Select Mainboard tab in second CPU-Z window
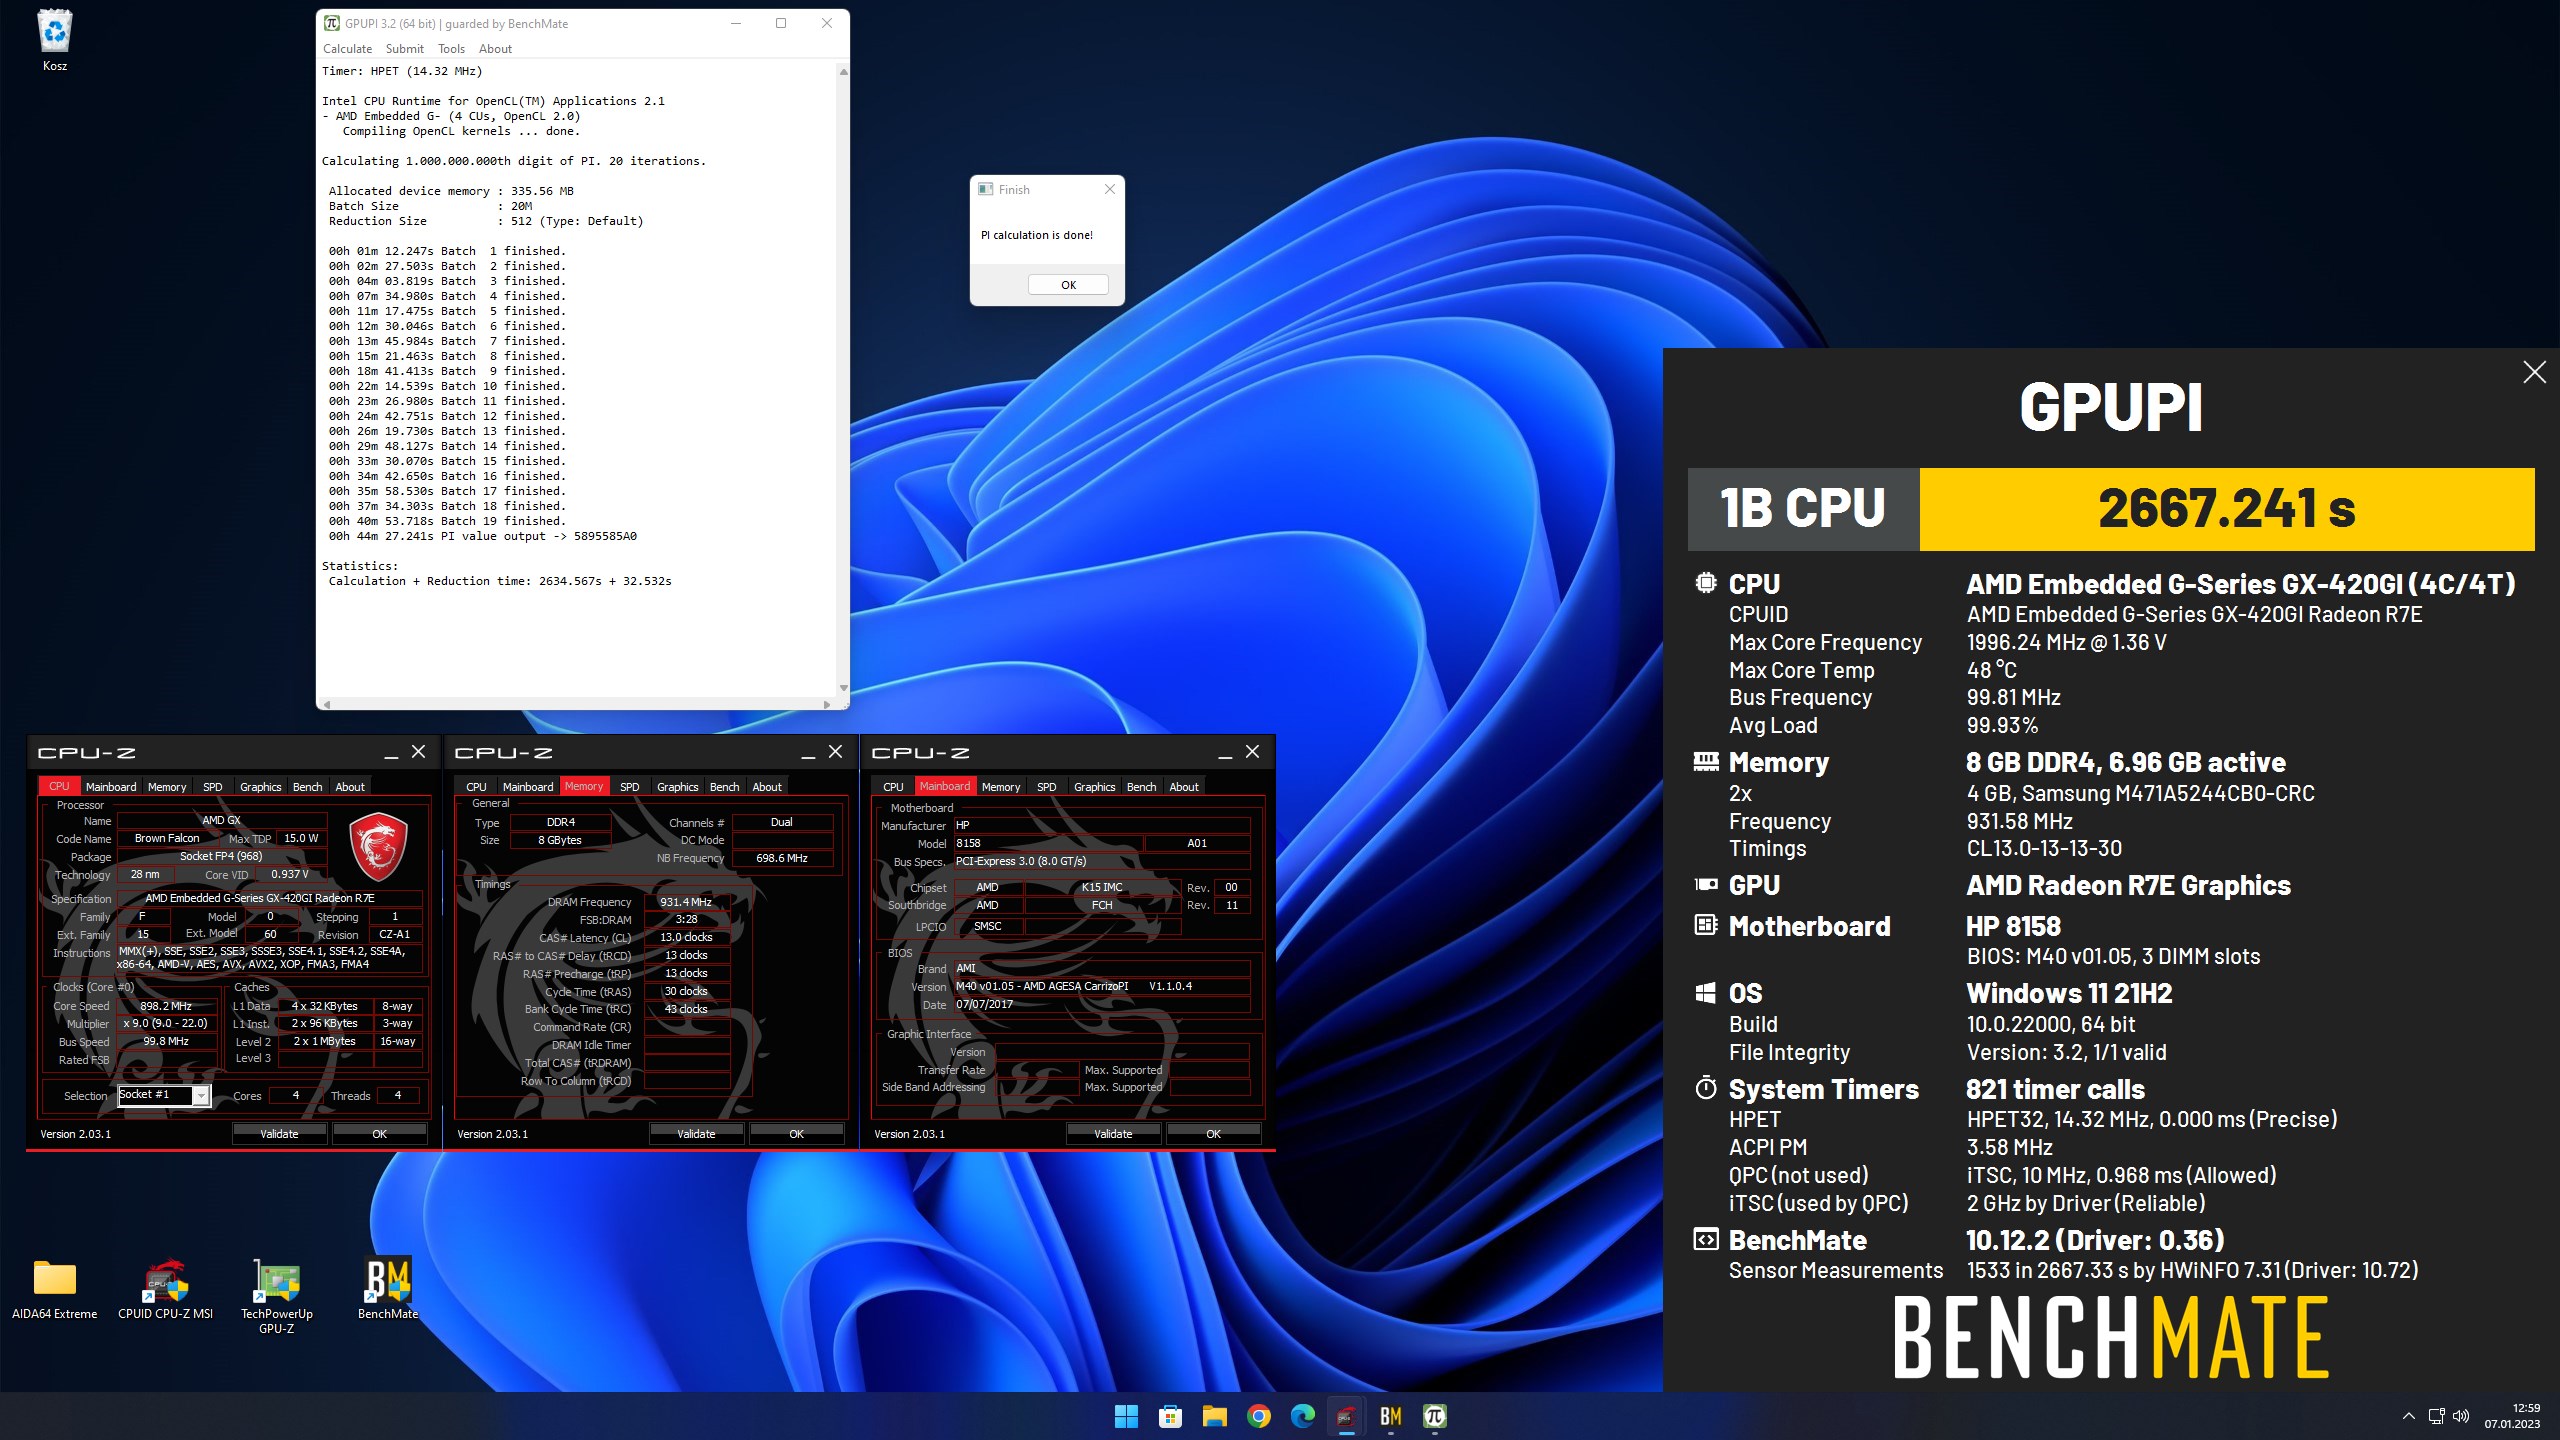The image size is (2560, 1440). coord(527,787)
